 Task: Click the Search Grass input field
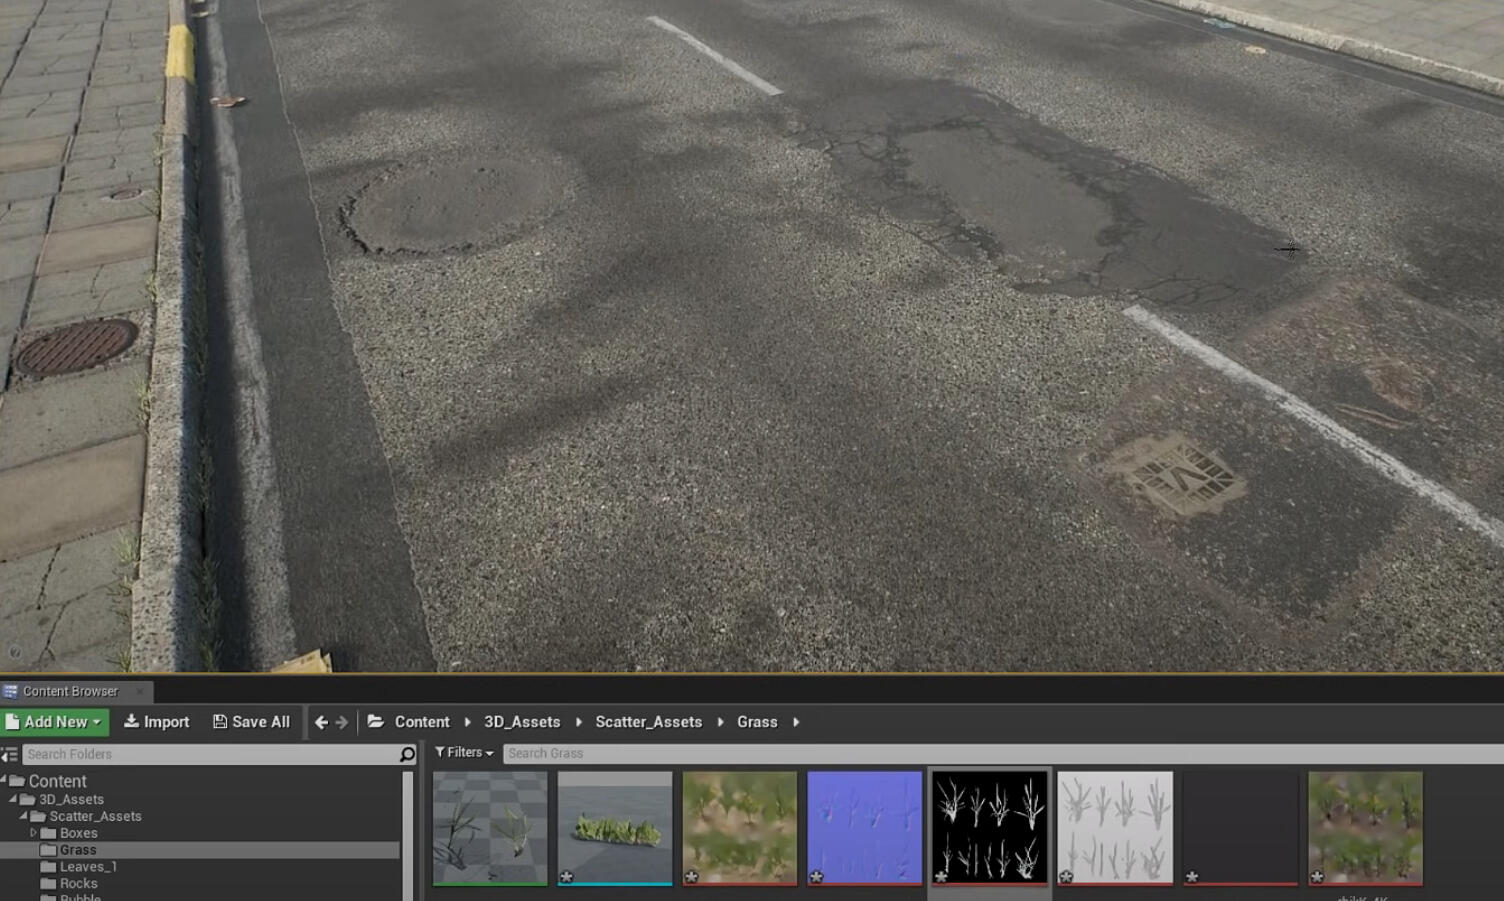[1000, 753]
